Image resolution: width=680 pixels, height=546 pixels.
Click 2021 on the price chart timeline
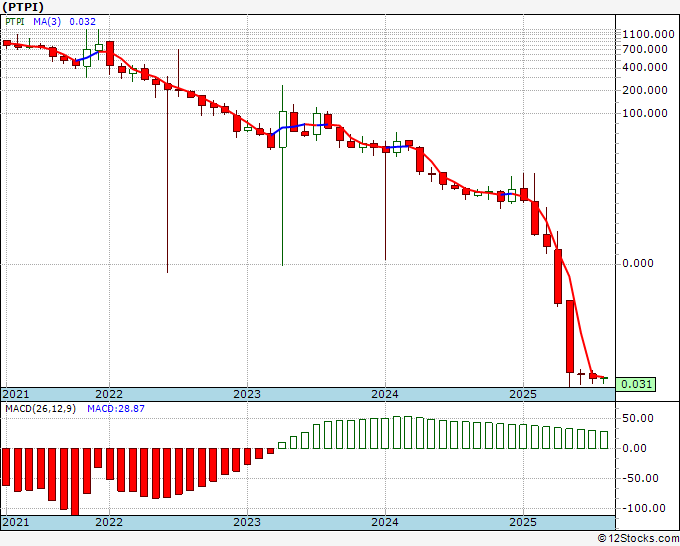pyautogui.click(x=16, y=394)
